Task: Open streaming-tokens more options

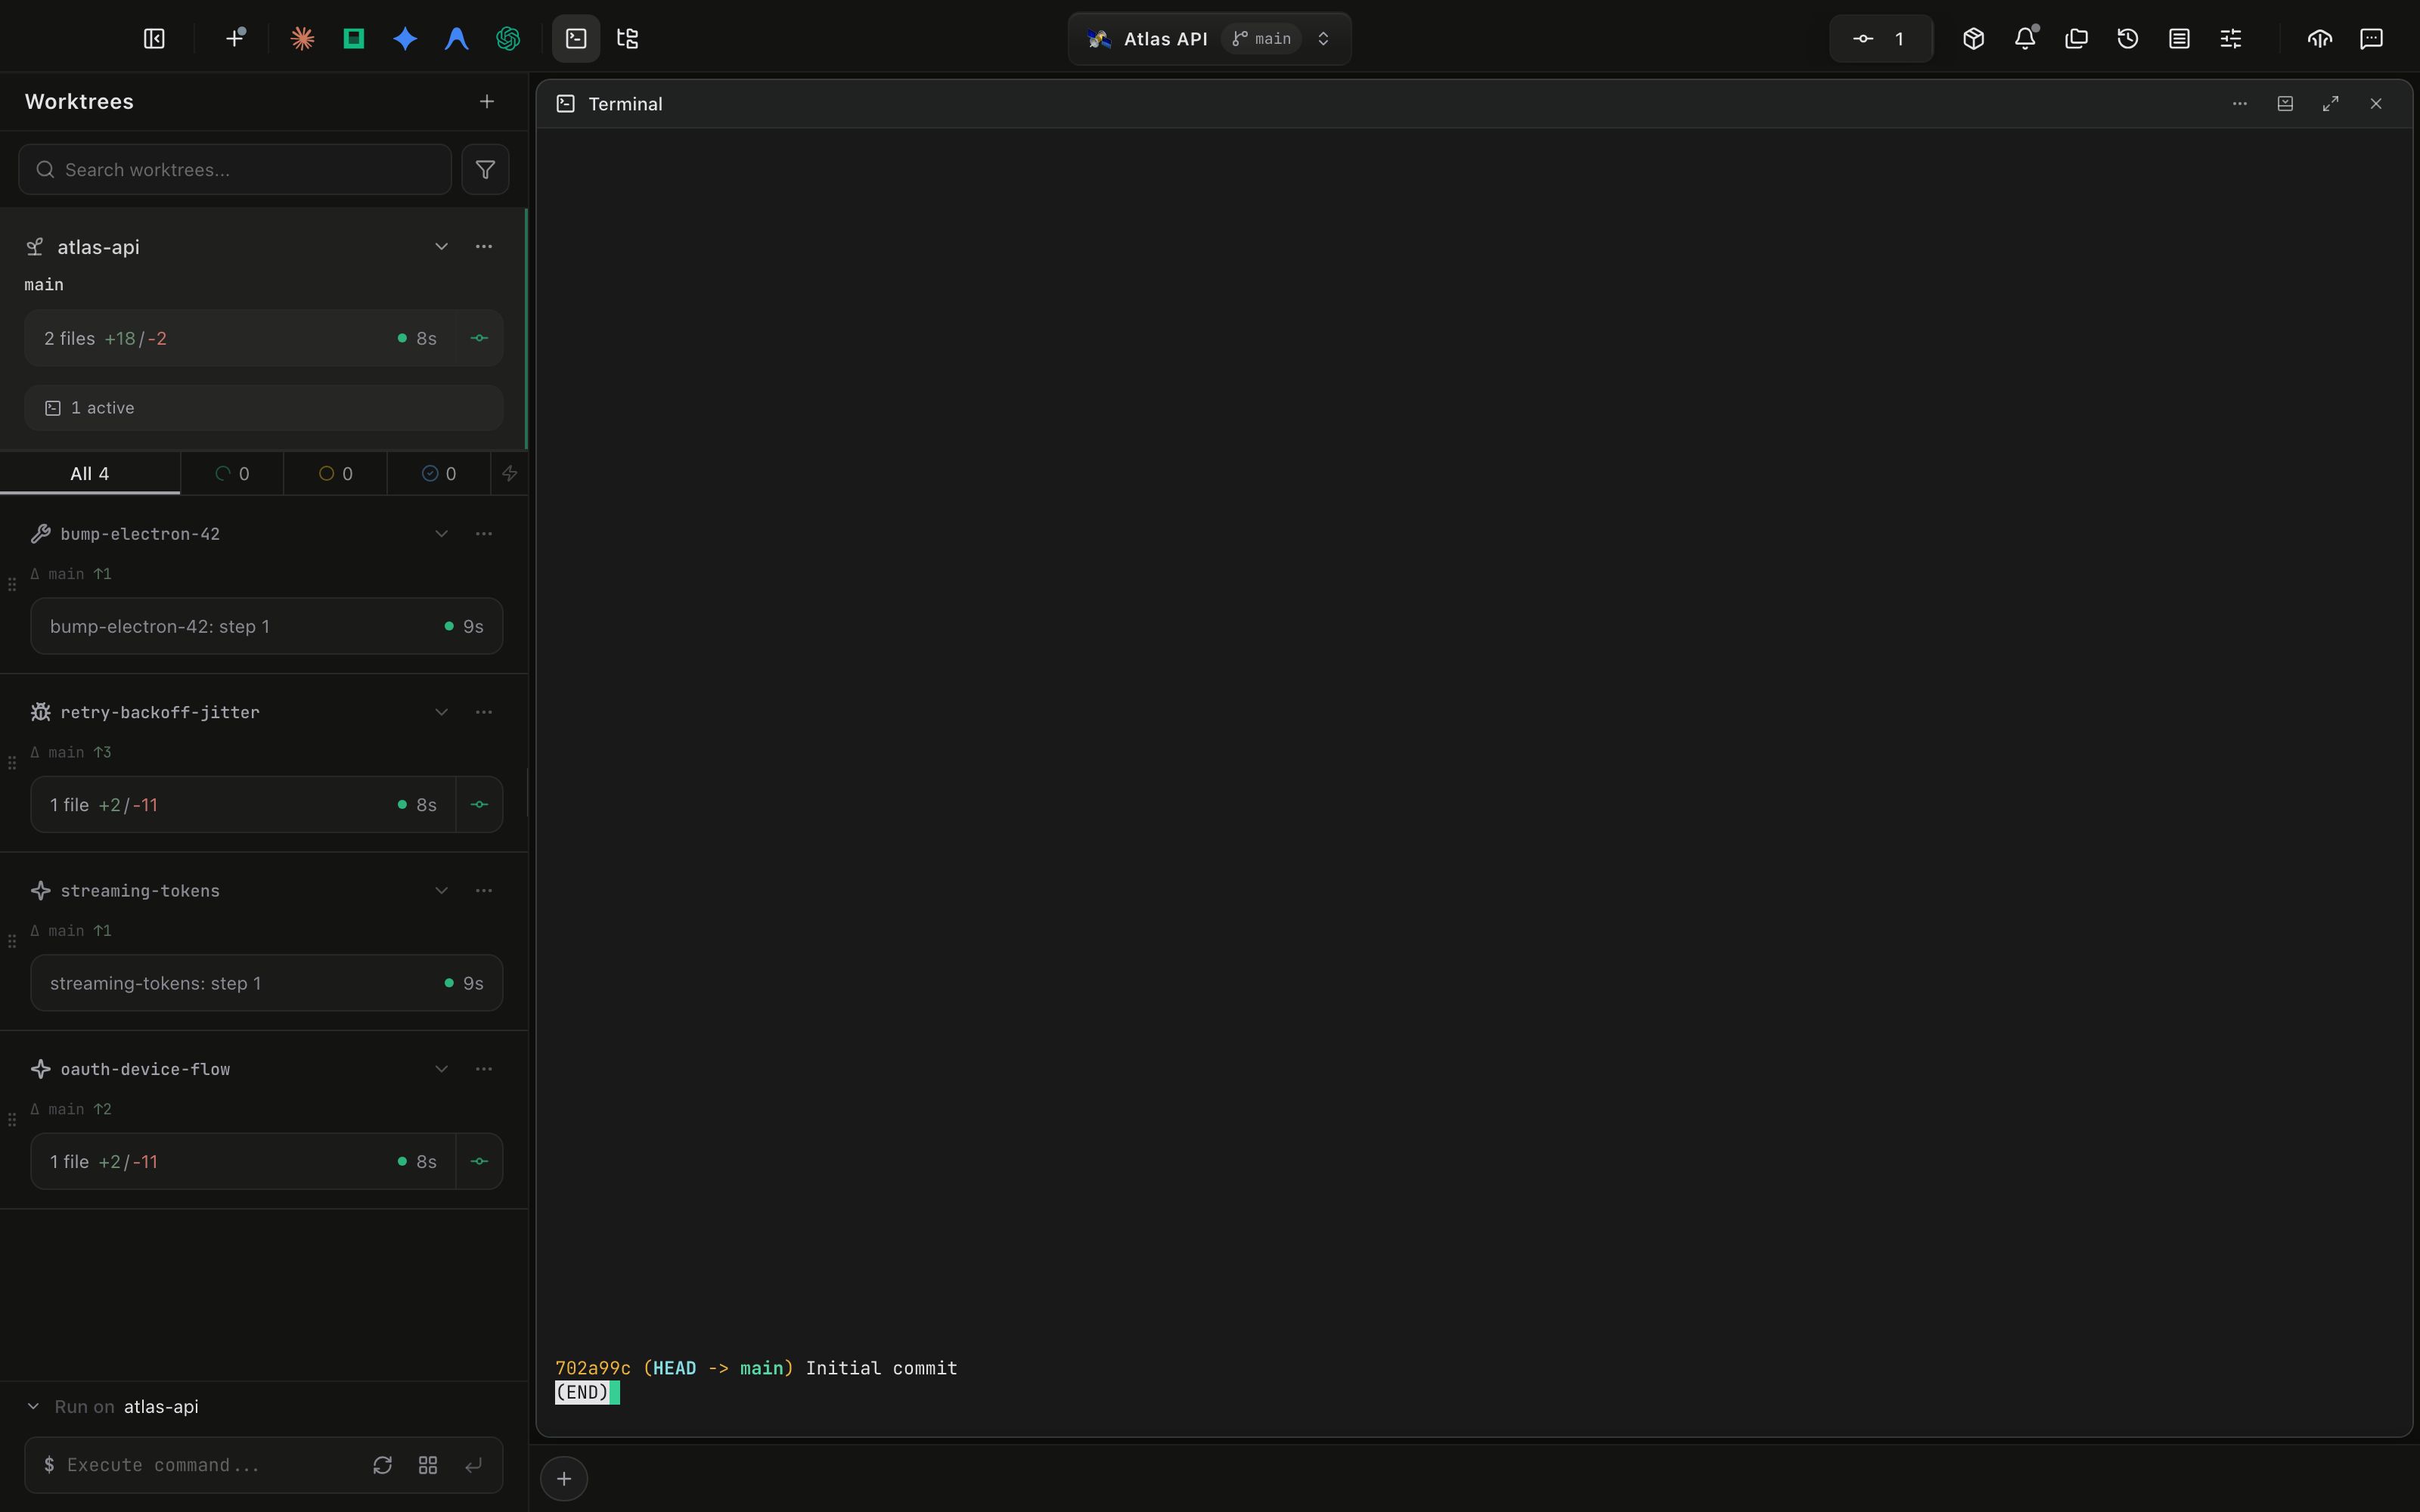Action: pos(484,891)
